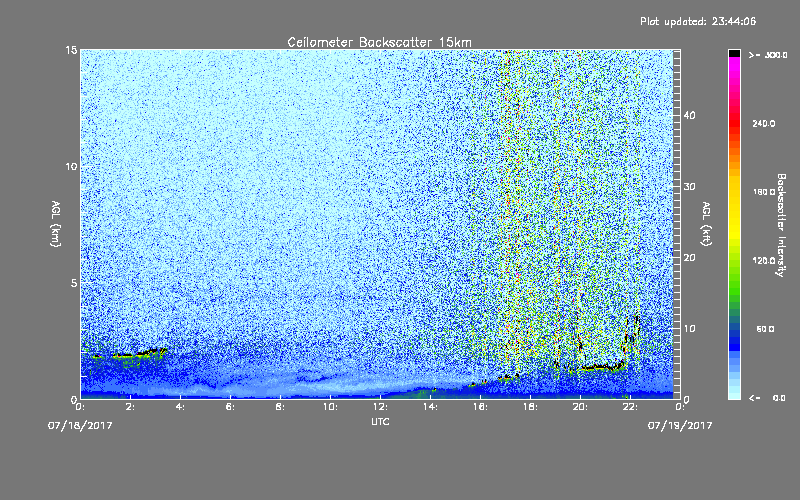Screen dimensions: 800x500
Task: Click the left 'AGL (km)' axis label
Action: pos(56,223)
